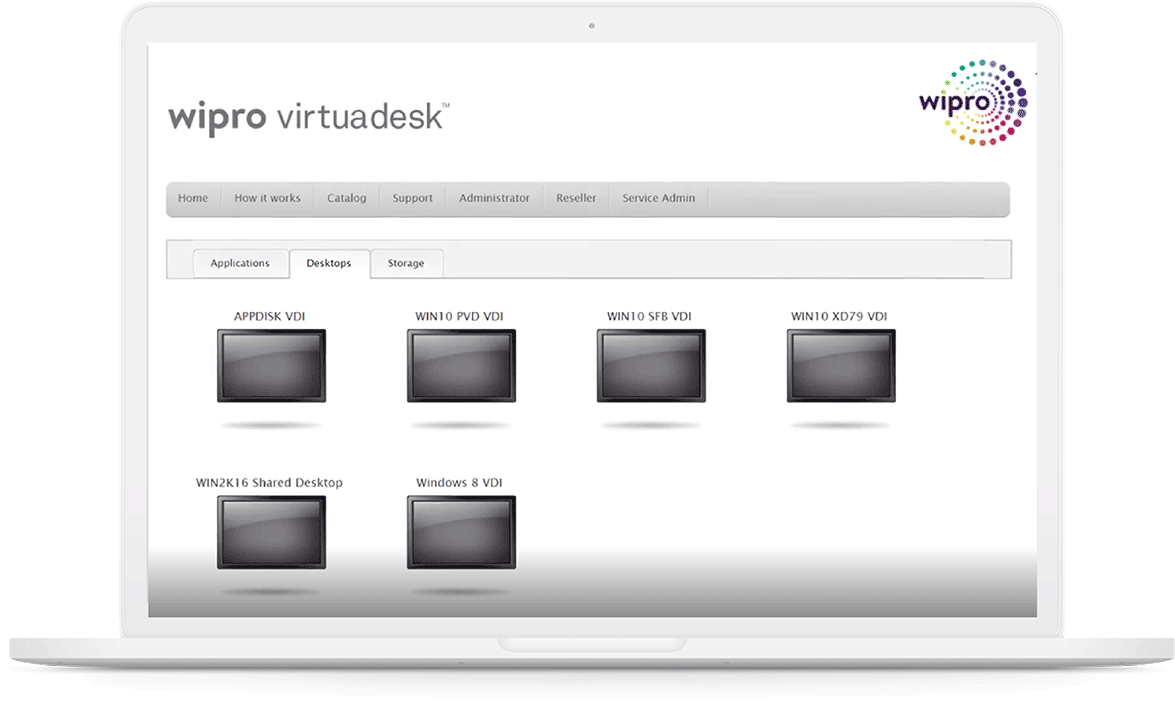The image size is (1175, 702).
Task: Select Support in the navigation bar
Action: click(412, 198)
